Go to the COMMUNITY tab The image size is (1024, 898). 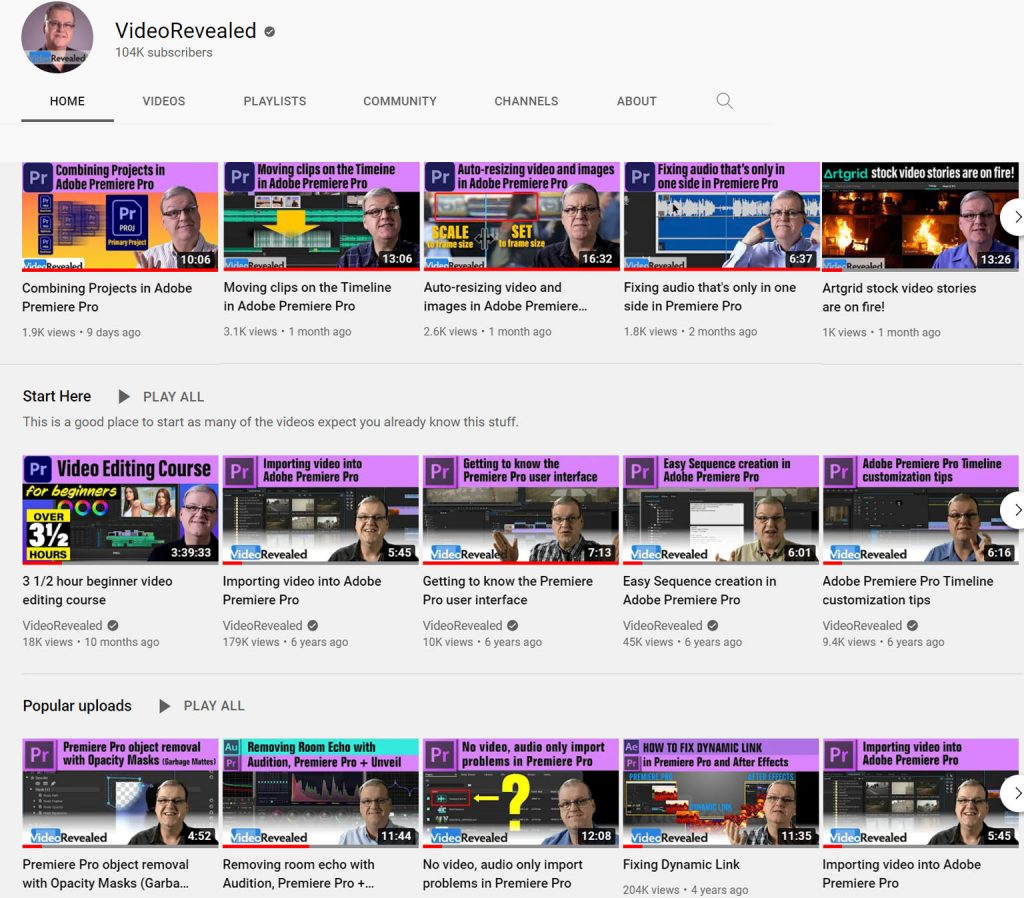pyautogui.click(x=400, y=101)
